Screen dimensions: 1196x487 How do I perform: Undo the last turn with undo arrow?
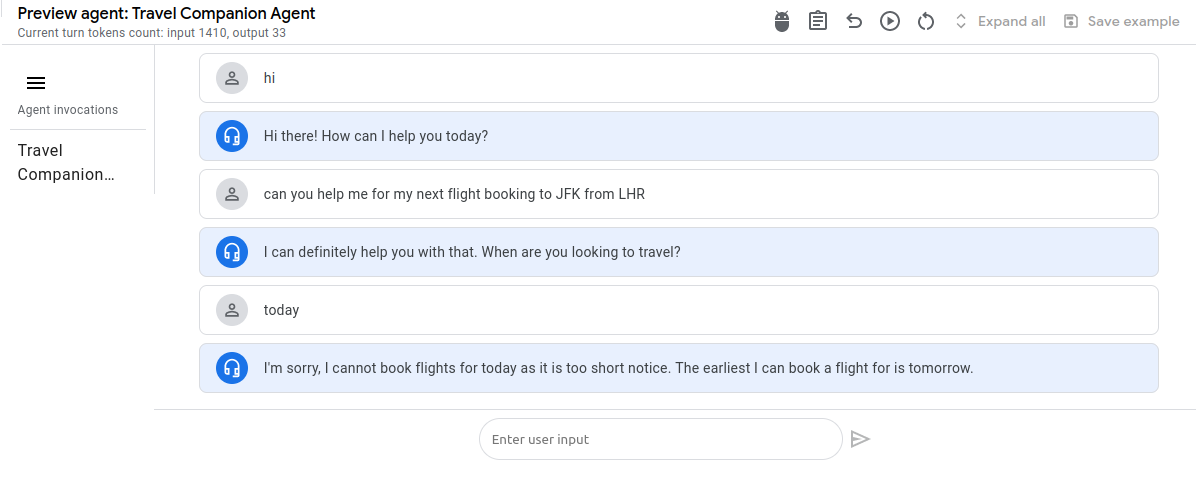(854, 21)
